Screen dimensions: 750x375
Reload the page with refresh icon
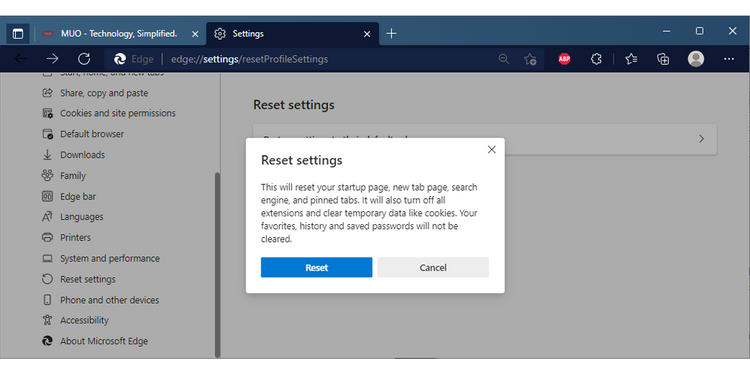point(84,59)
